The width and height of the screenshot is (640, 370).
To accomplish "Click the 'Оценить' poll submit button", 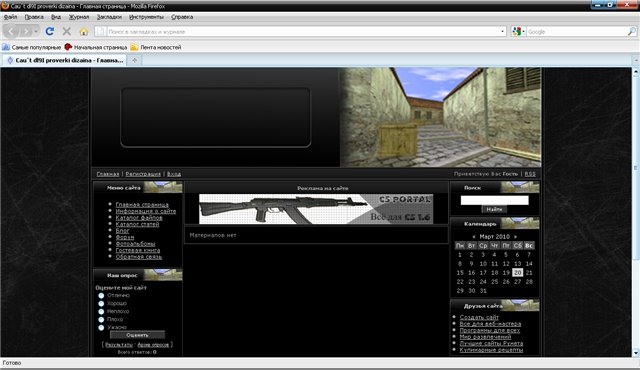I will point(138,335).
